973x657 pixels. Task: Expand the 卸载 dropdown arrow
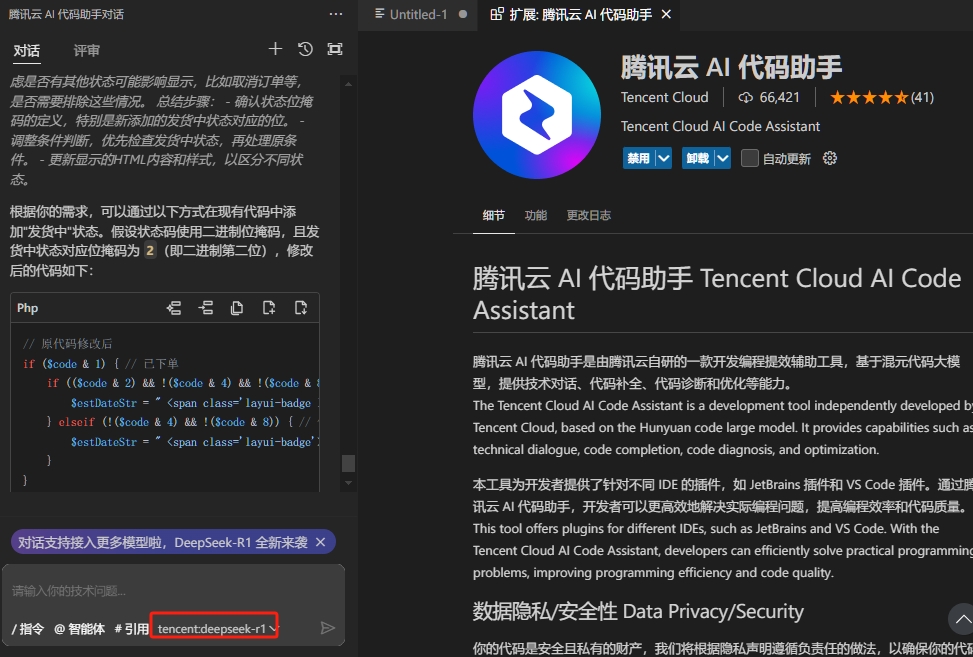pos(722,158)
